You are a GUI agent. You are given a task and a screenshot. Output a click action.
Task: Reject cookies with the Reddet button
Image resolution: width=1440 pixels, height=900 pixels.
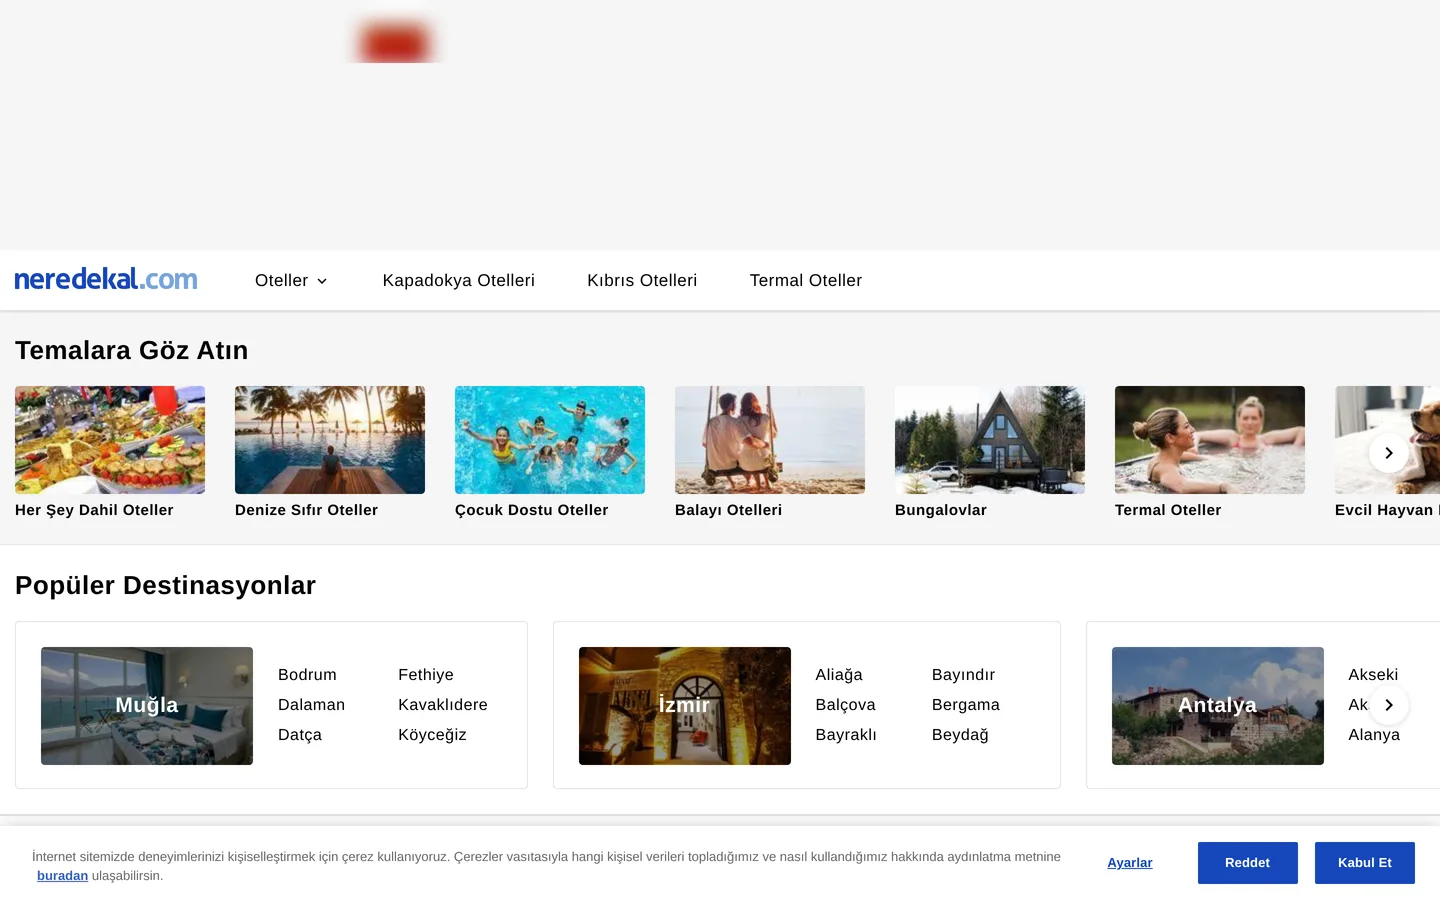point(1248,863)
